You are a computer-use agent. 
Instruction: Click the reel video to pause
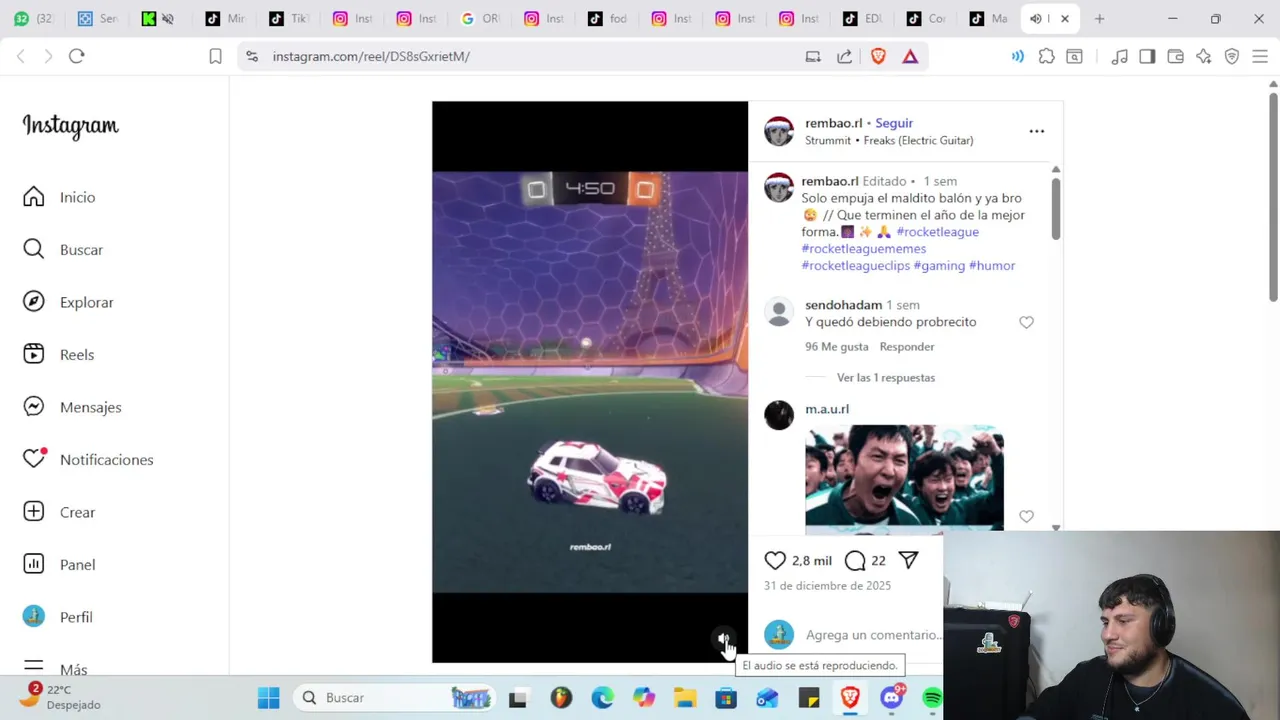590,382
